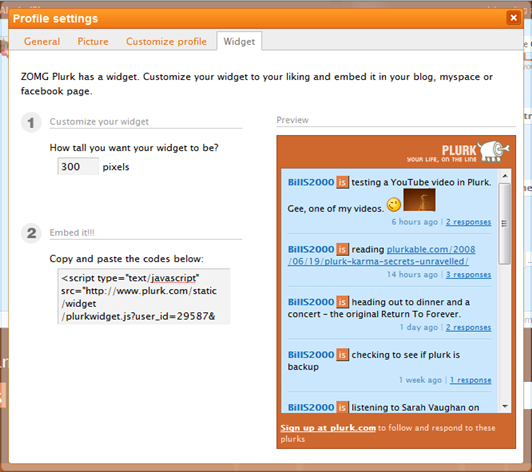Viewport: 532px width, 472px height.
Task: Click the preview scrollbar thumb
Action: [505, 223]
